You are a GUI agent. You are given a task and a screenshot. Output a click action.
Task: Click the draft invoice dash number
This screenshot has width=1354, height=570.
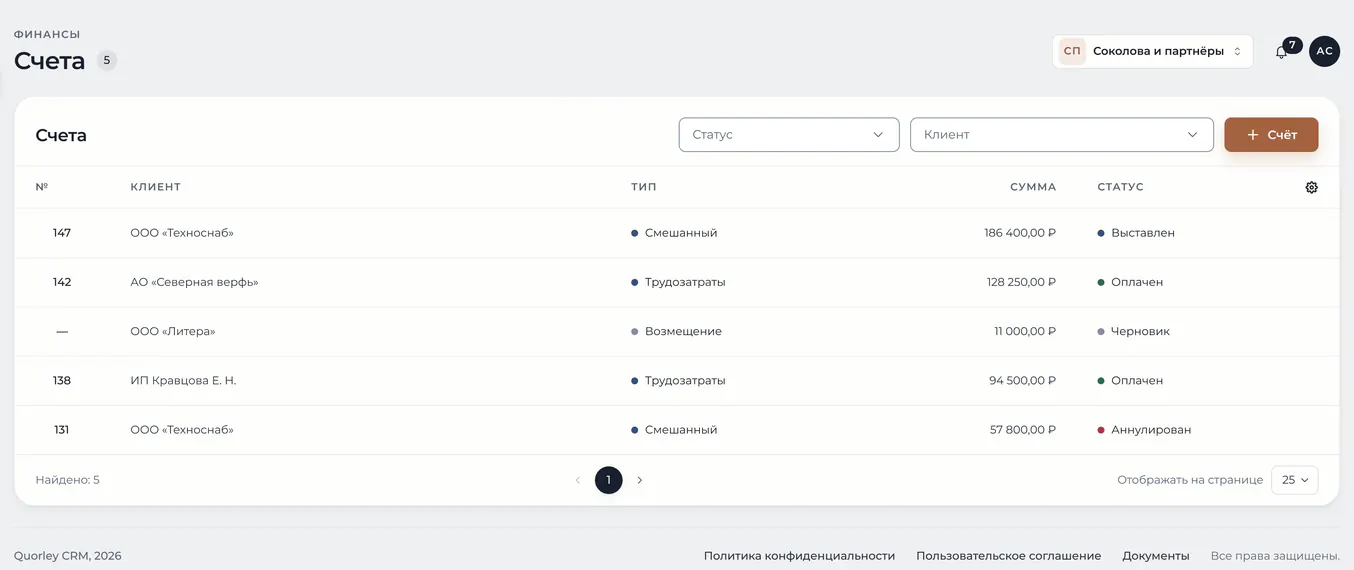(62, 331)
